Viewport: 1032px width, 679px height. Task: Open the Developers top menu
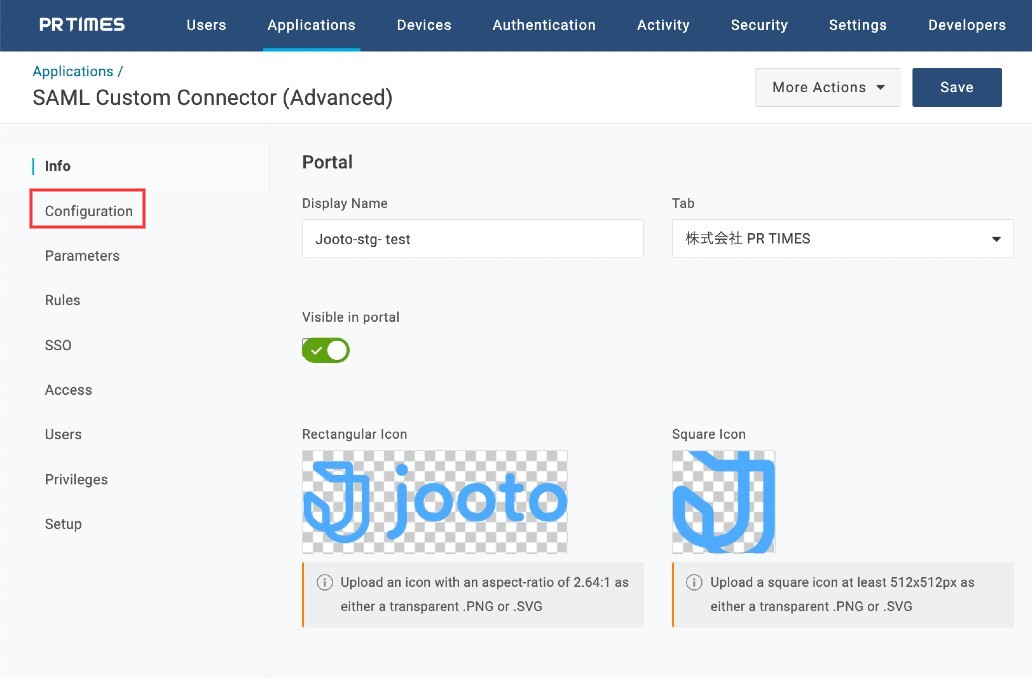pyautogui.click(x=966, y=25)
